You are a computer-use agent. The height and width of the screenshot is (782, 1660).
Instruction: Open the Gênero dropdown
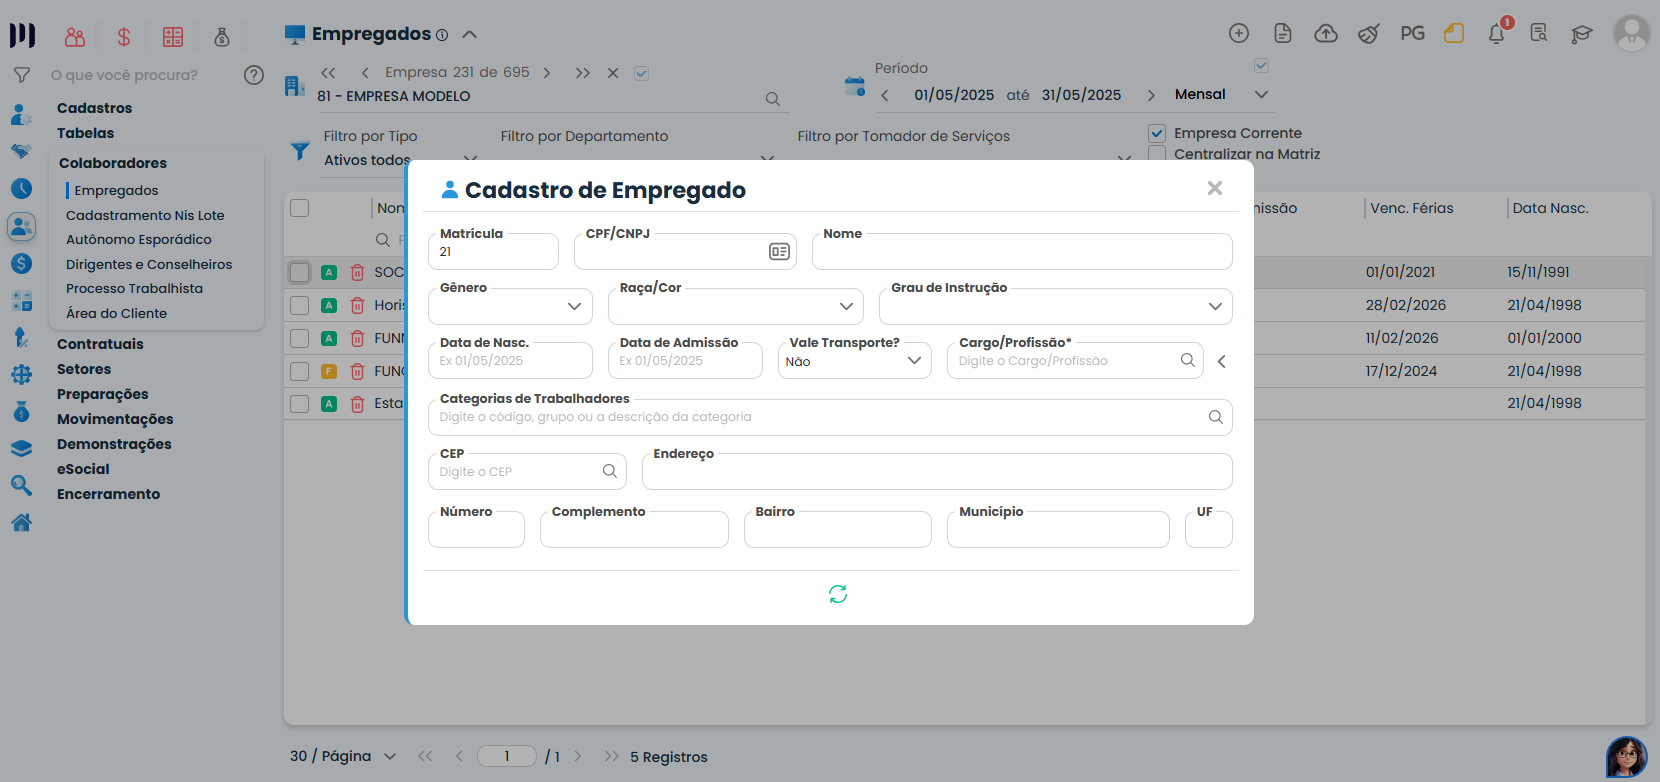click(510, 306)
